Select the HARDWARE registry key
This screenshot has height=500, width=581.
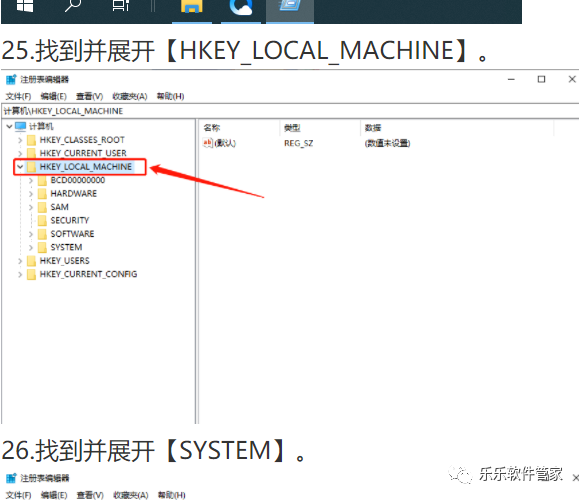click(x=73, y=193)
